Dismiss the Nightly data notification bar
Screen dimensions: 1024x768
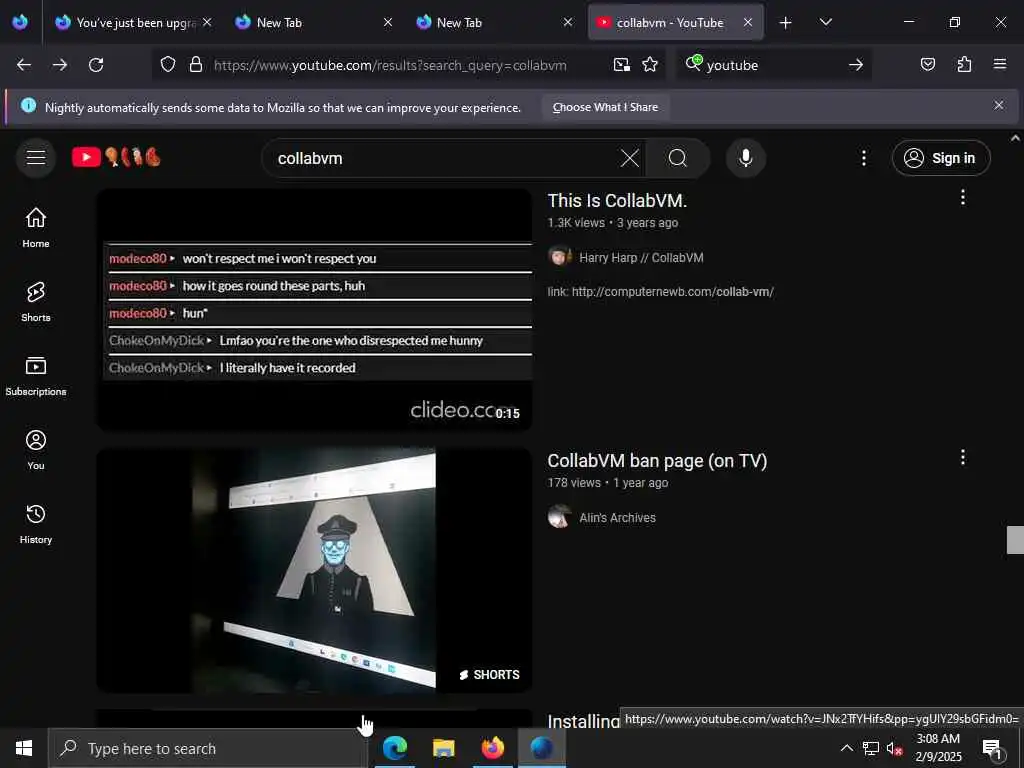[999, 105]
